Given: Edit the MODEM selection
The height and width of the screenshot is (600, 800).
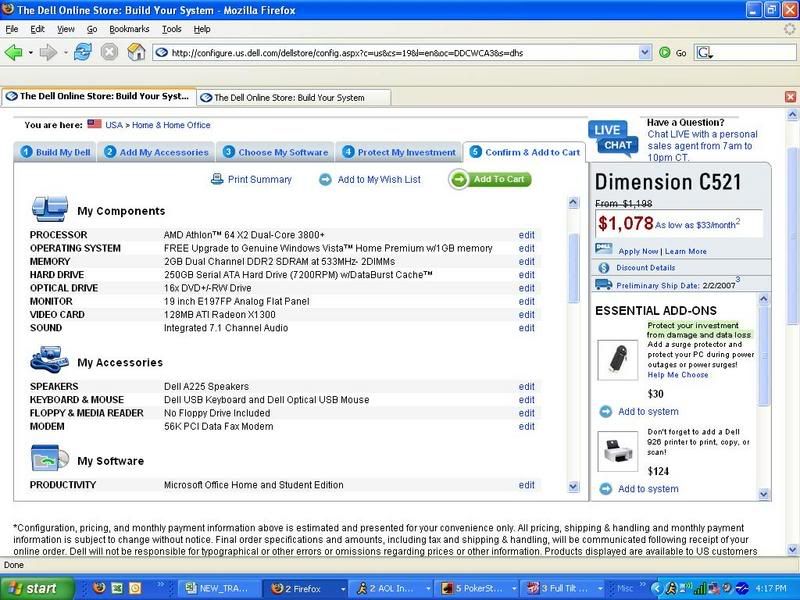Looking at the screenshot, I should coord(527,427).
